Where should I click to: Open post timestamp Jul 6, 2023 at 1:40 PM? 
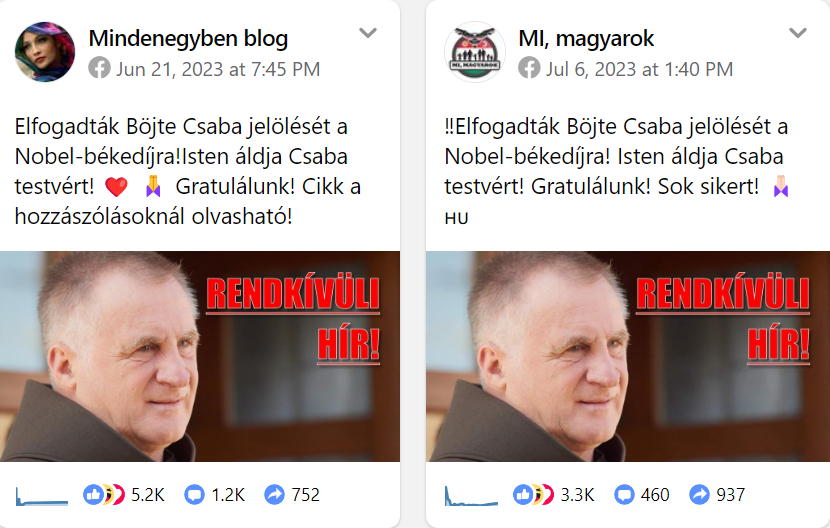(x=639, y=69)
